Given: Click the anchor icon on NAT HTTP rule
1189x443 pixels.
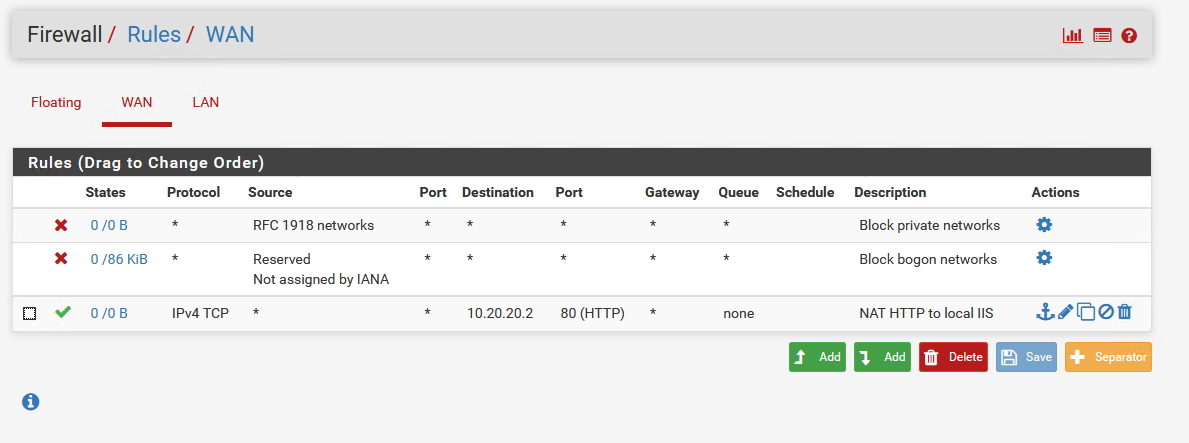Looking at the screenshot, I should 1045,312.
